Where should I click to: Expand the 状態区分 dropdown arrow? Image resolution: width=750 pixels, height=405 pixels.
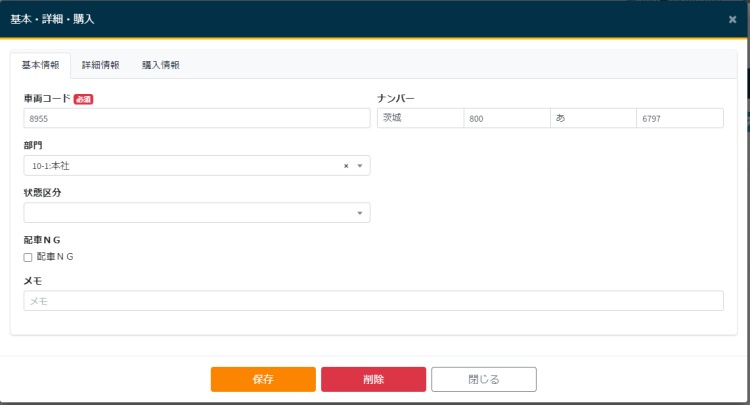coord(359,213)
